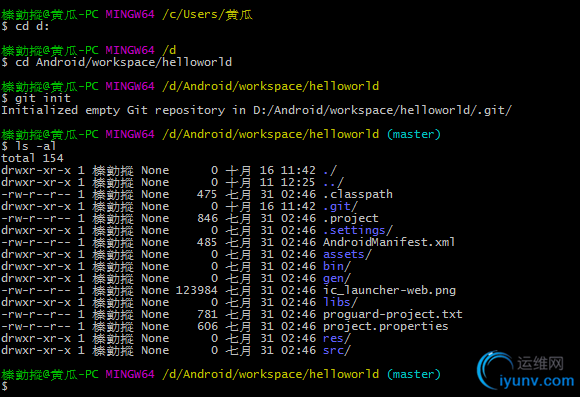Click the file size value '123984'

point(196,290)
